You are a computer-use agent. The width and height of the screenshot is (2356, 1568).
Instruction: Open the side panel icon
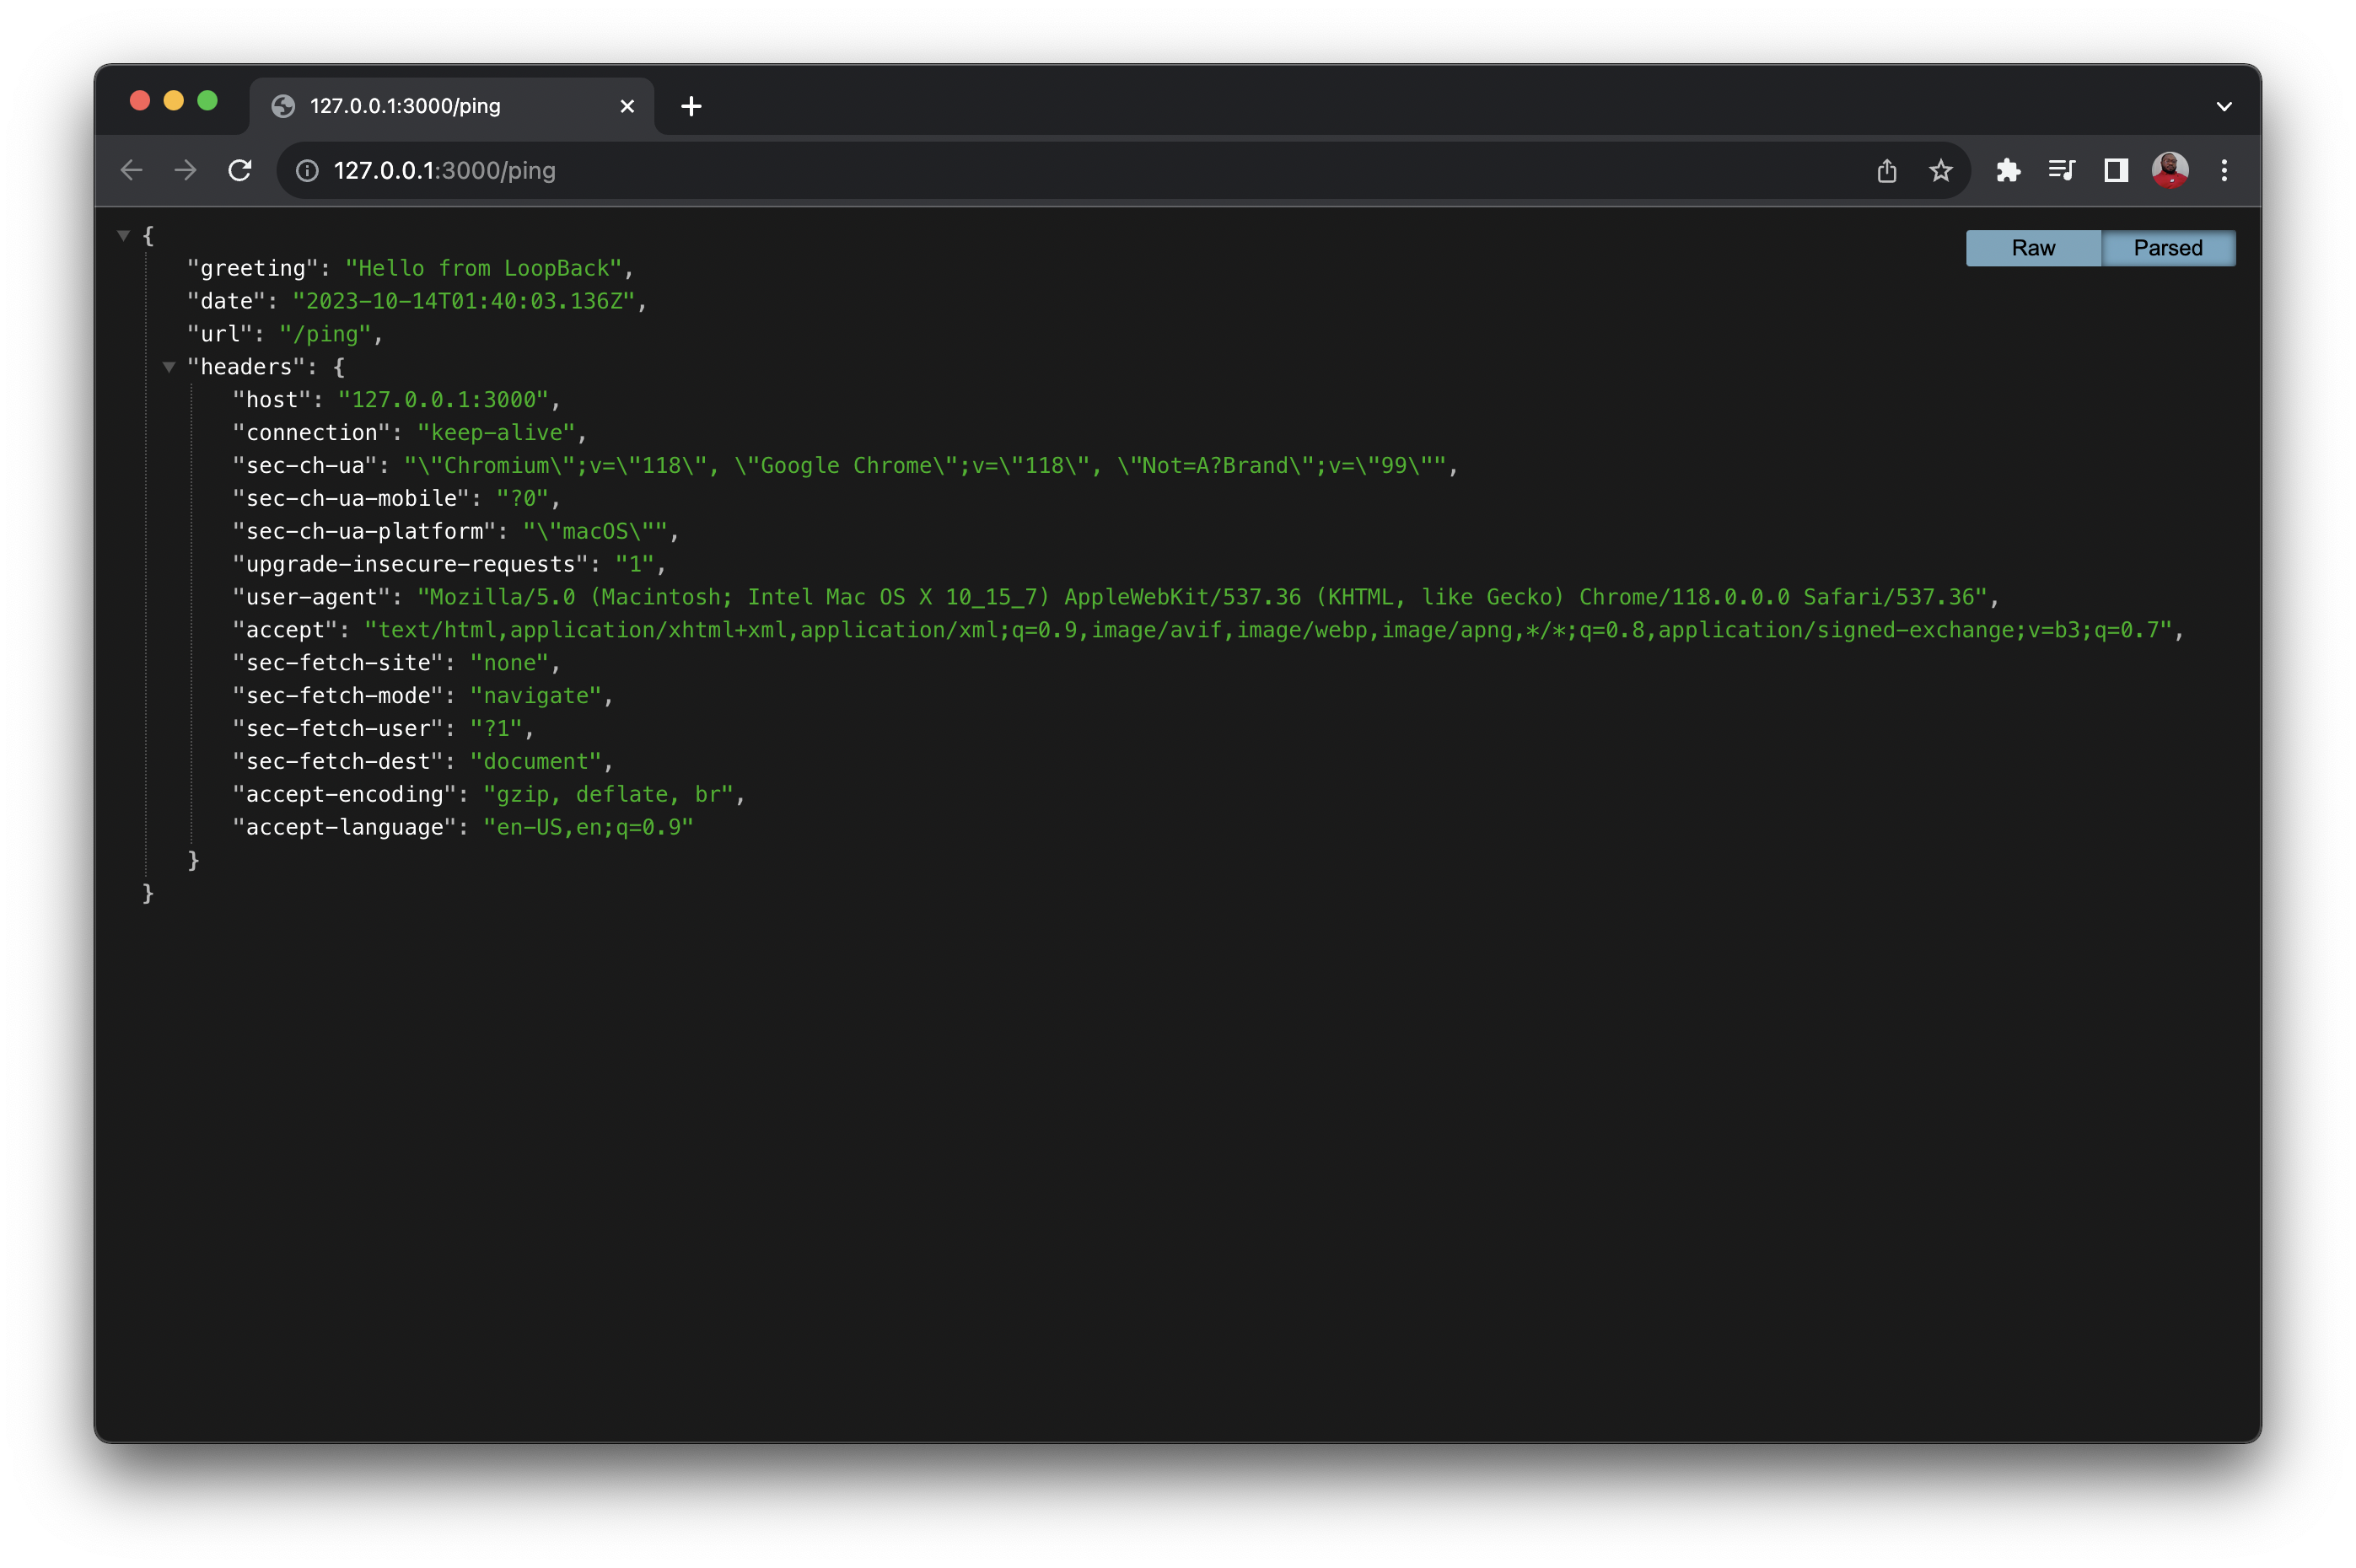[x=2114, y=170]
